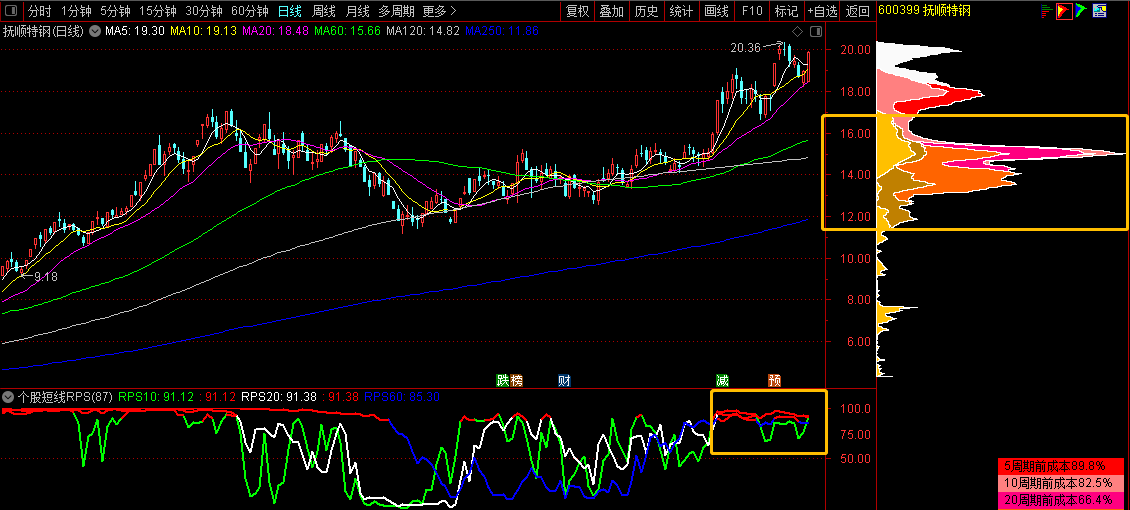Click the blue panel icon at top right
Viewport: 1130px width, 510px height.
1101,11
